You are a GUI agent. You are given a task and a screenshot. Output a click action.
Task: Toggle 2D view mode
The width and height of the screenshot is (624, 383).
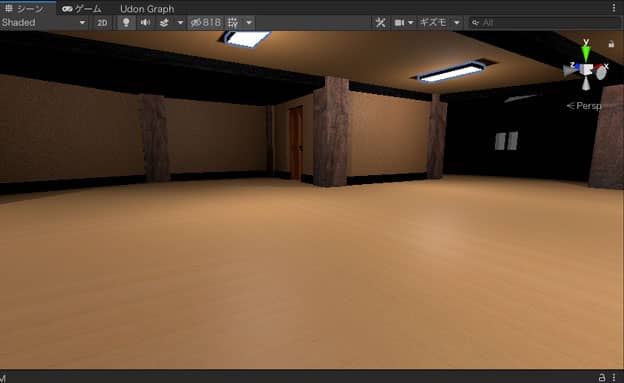pos(102,23)
